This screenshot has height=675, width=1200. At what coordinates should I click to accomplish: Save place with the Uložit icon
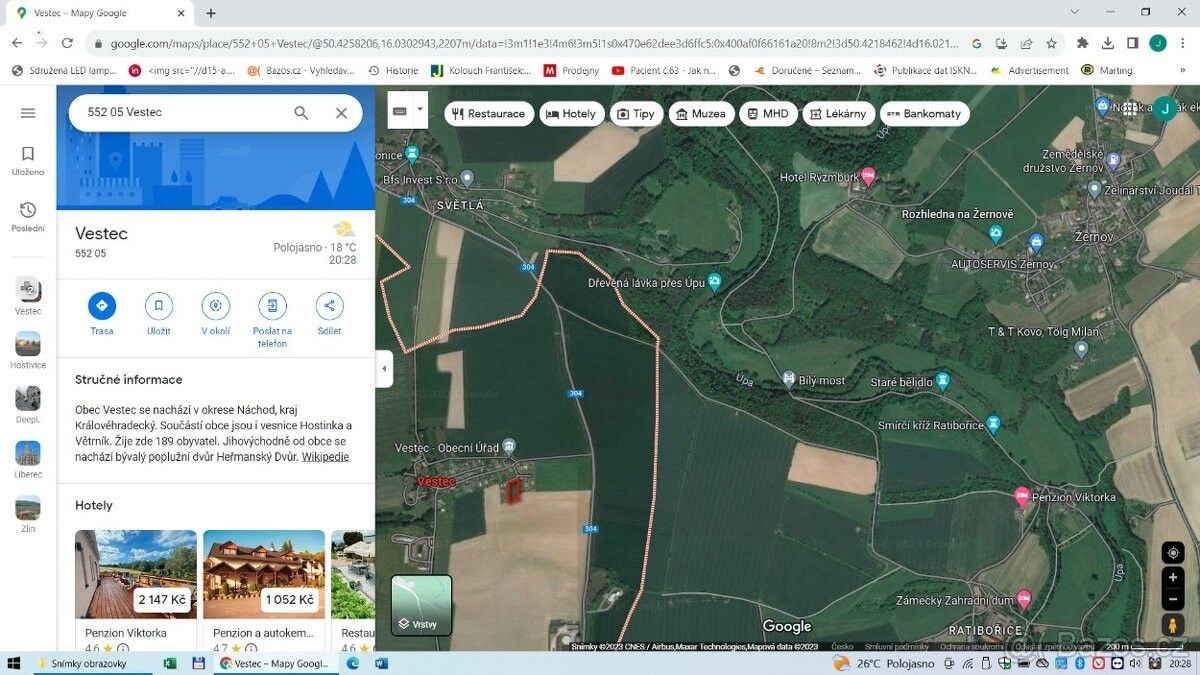pyautogui.click(x=158, y=306)
